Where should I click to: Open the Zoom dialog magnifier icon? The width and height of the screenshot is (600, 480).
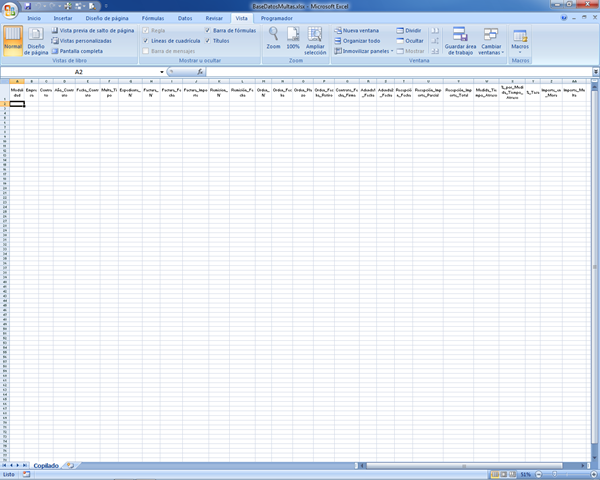click(273, 37)
